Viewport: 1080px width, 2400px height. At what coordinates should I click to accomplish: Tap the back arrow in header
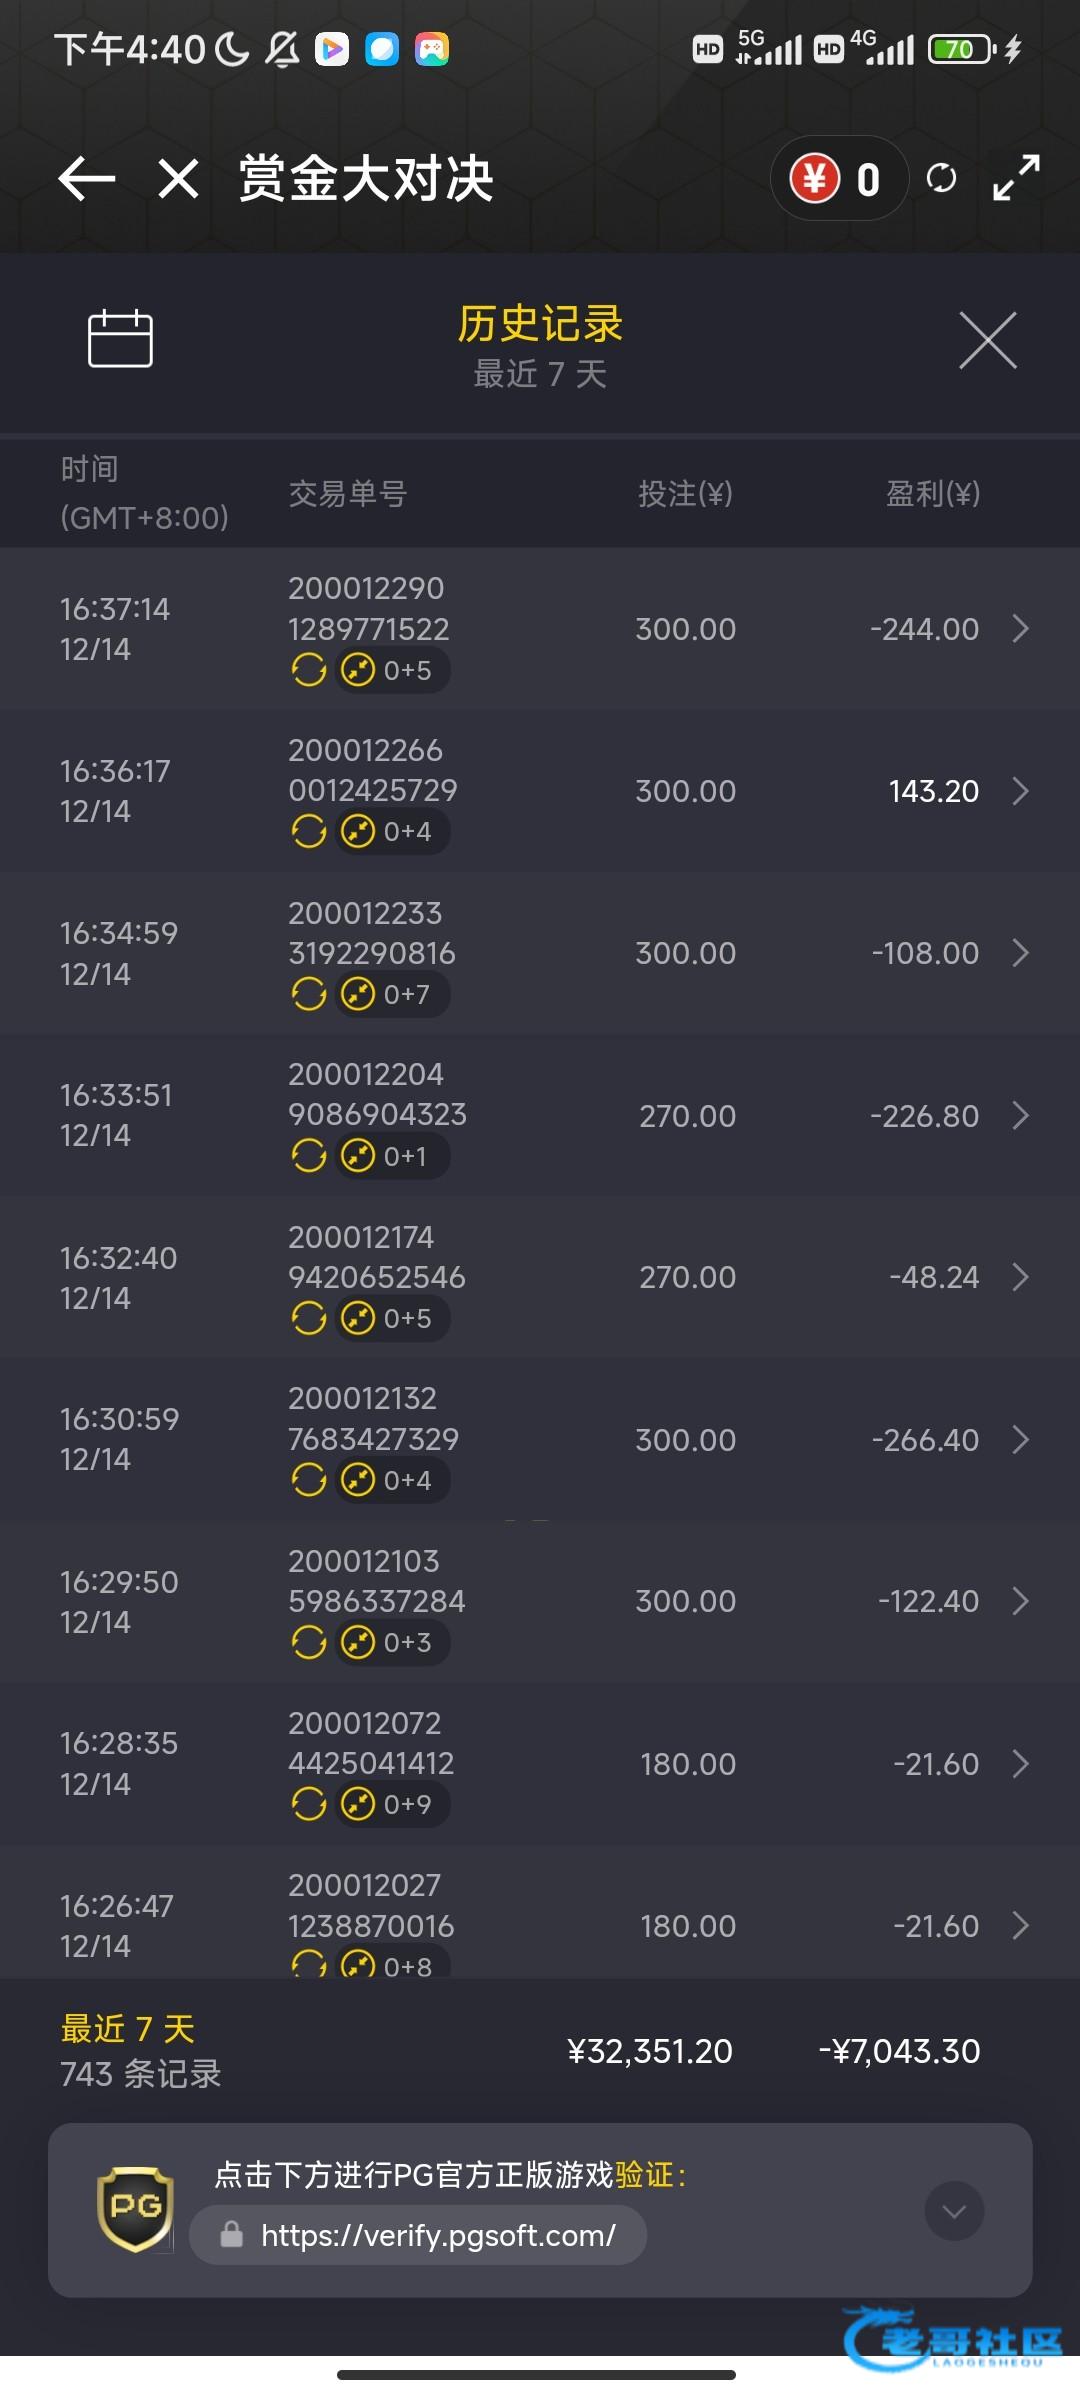[87, 179]
